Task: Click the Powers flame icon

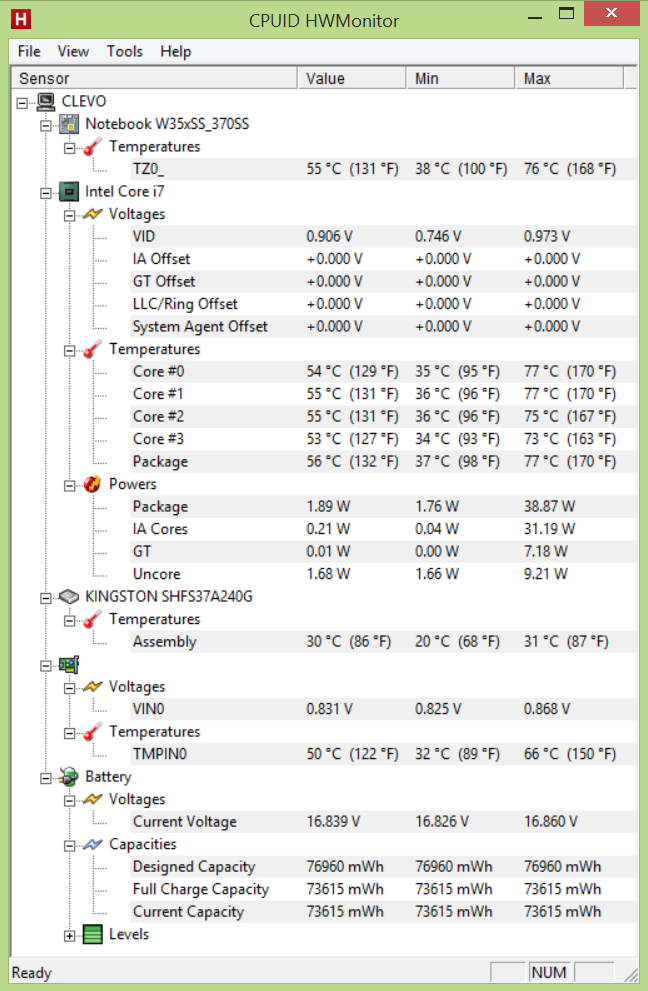Action: coord(92,484)
